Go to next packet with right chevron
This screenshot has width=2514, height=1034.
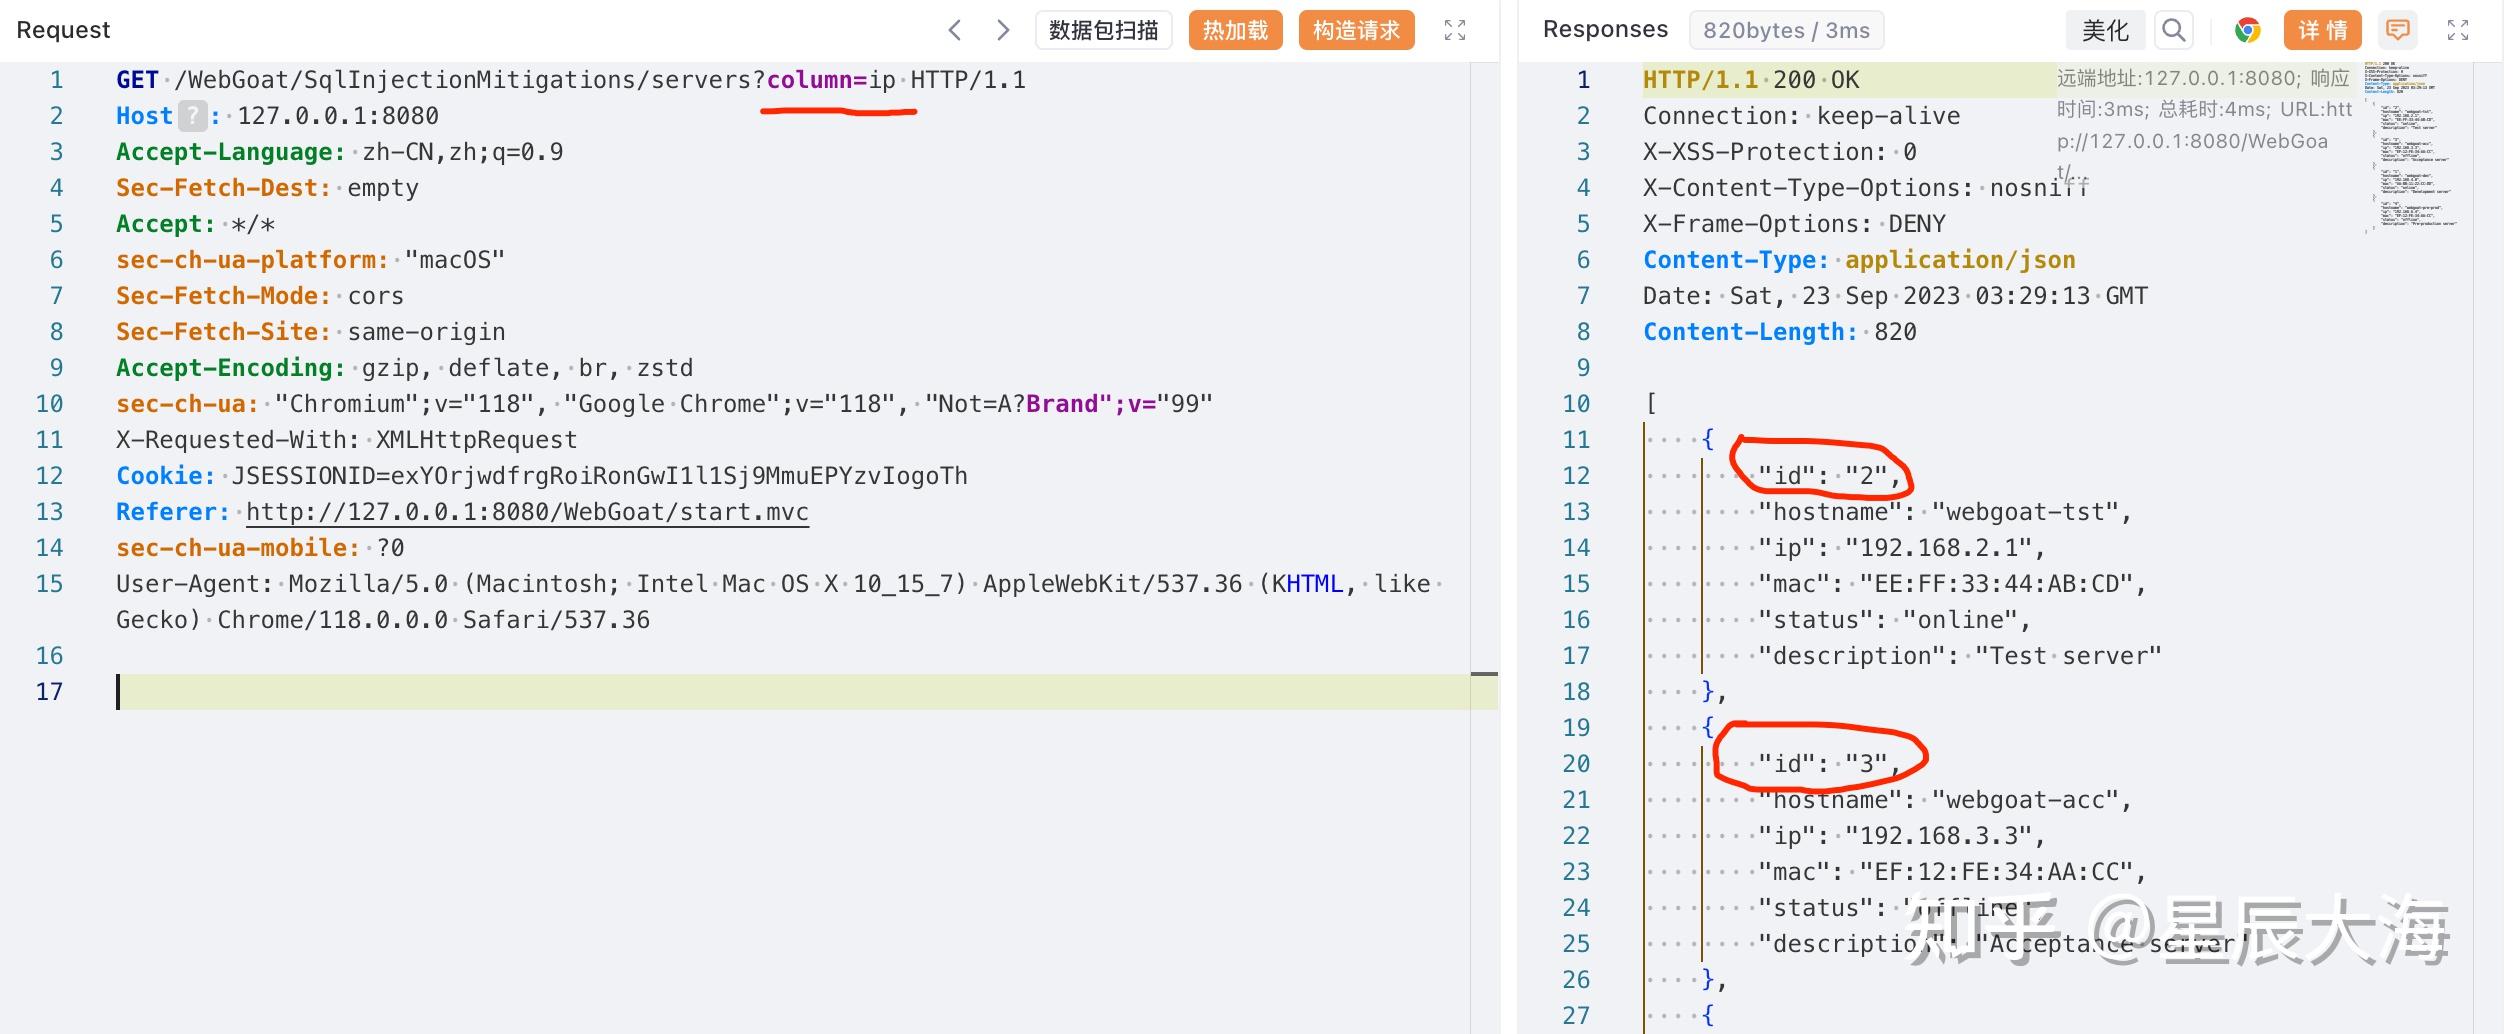pyautogui.click(x=1002, y=30)
